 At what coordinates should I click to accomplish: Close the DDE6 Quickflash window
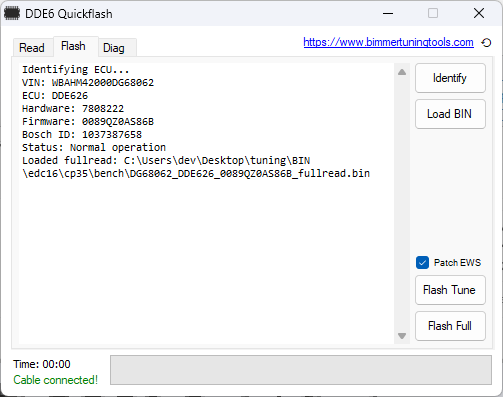point(479,14)
